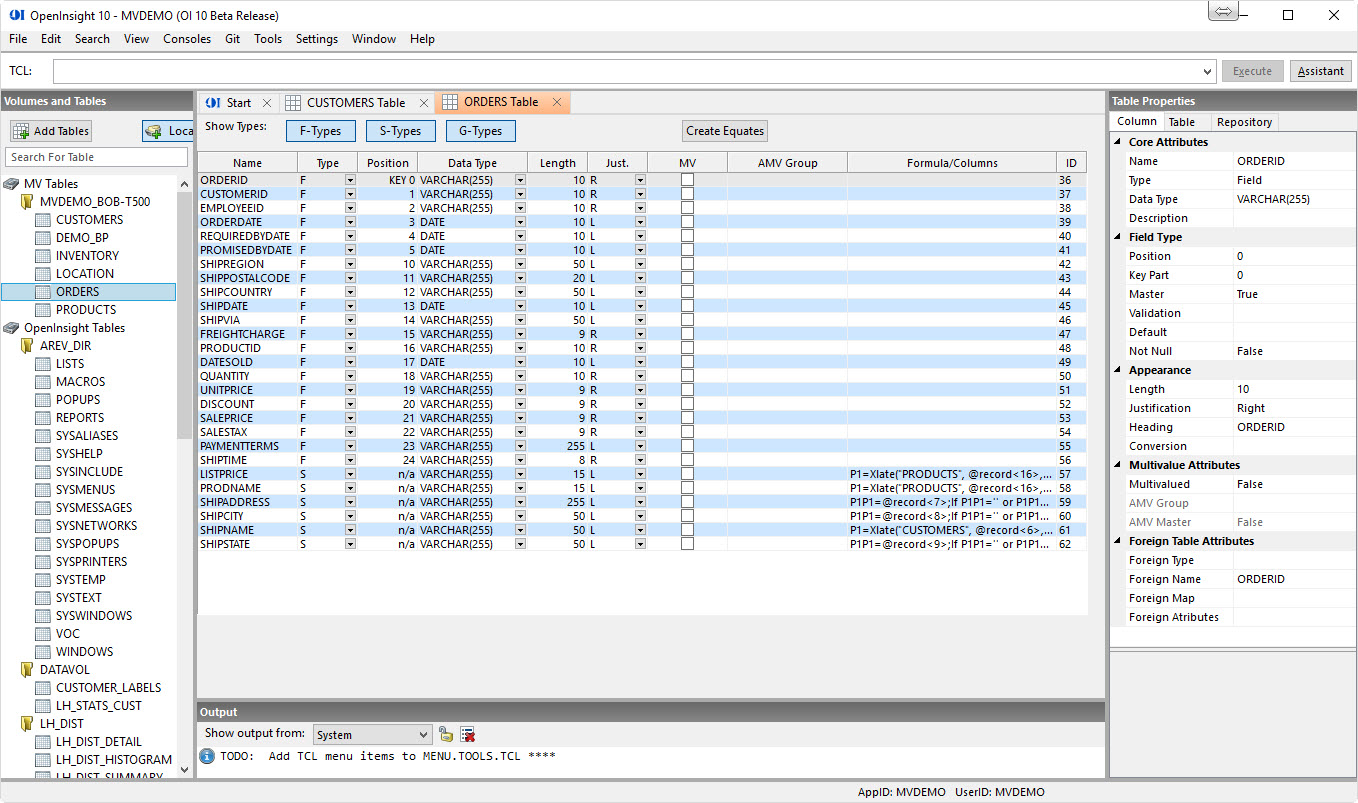The image size is (1358, 803).
Task: Click the Add Tables button
Action: coord(51,131)
